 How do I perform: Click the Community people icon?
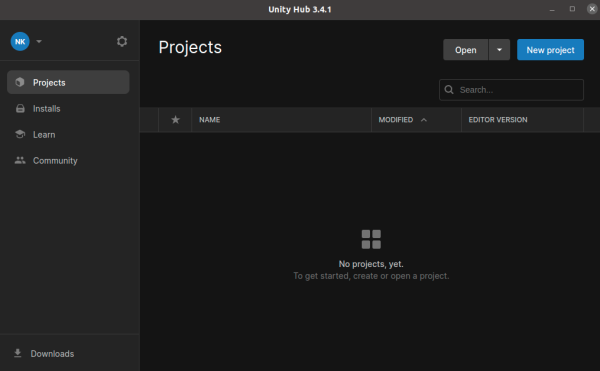pos(20,161)
